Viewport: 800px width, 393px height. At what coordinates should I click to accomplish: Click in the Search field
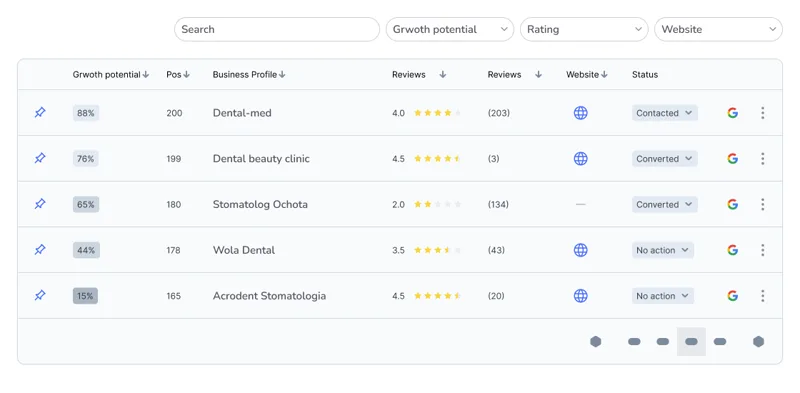pyautogui.click(x=277, y=29)
